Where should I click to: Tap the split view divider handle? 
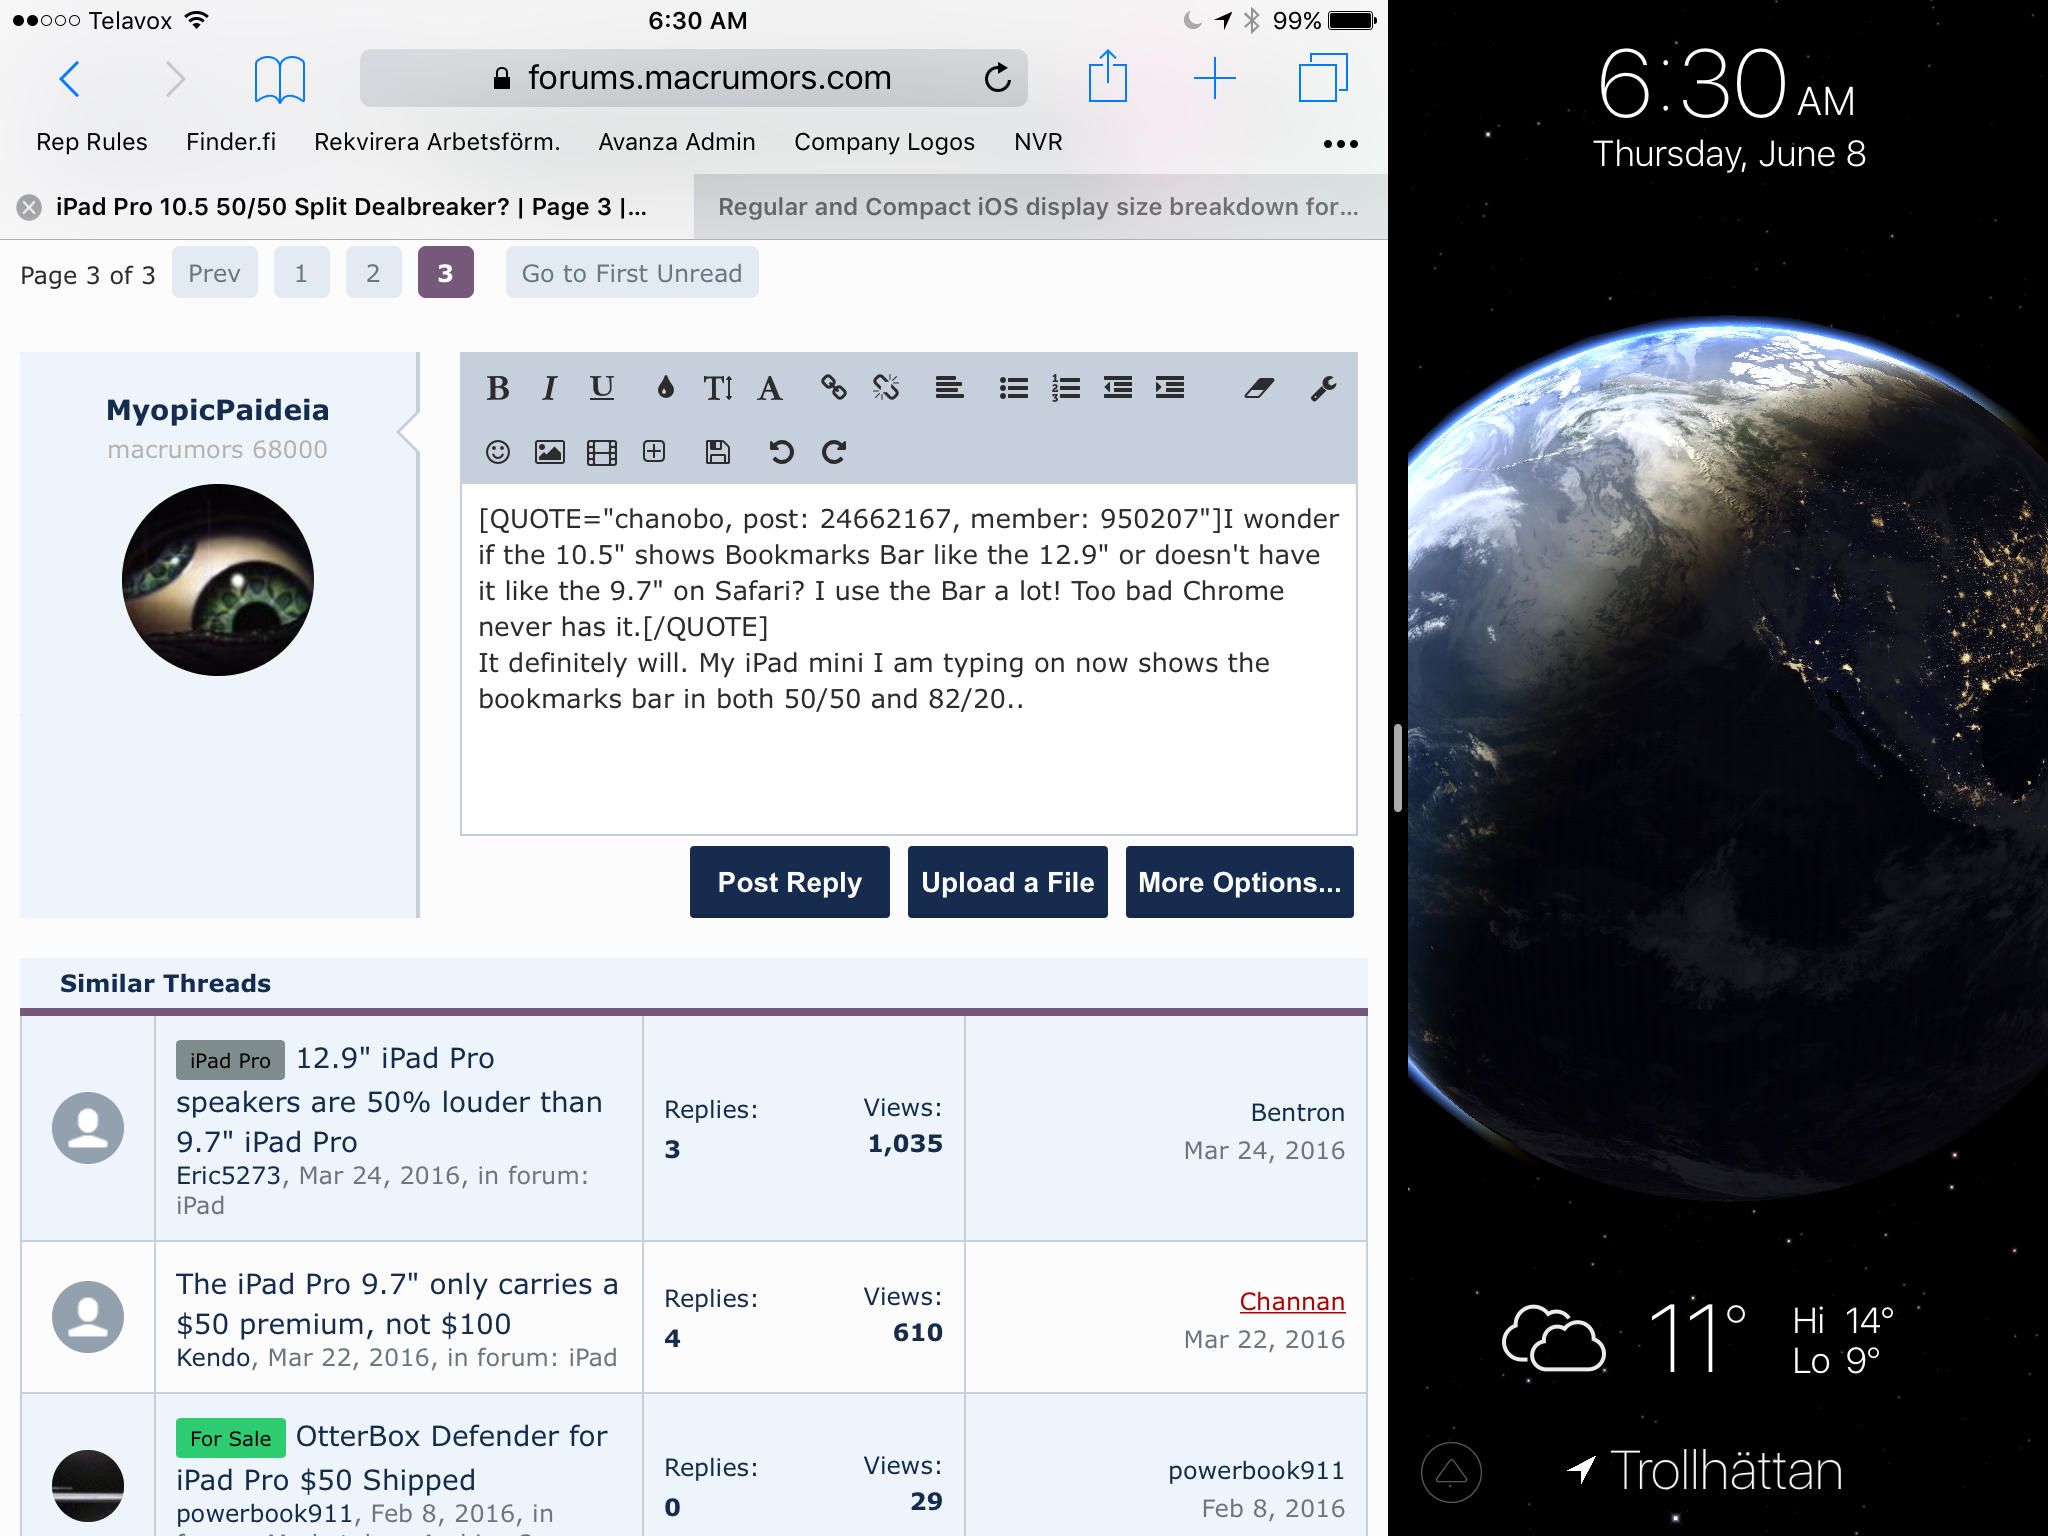(1397, 768)
